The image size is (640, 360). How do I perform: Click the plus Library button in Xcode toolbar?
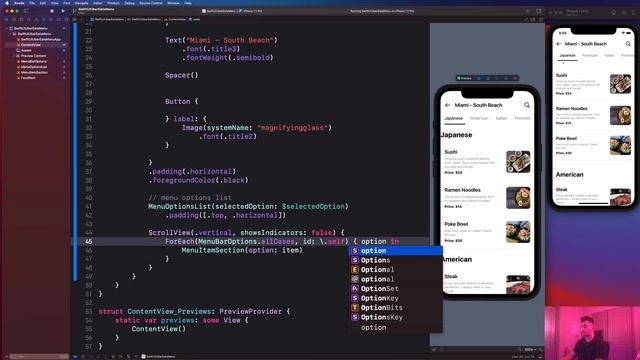tap(528, 11)
